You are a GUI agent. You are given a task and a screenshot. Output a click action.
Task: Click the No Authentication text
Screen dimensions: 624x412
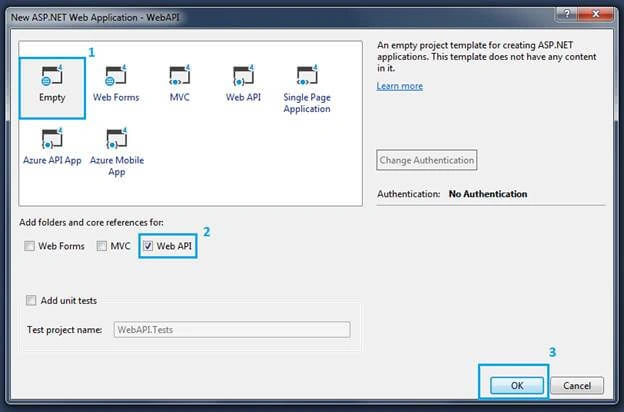point(488,194)
